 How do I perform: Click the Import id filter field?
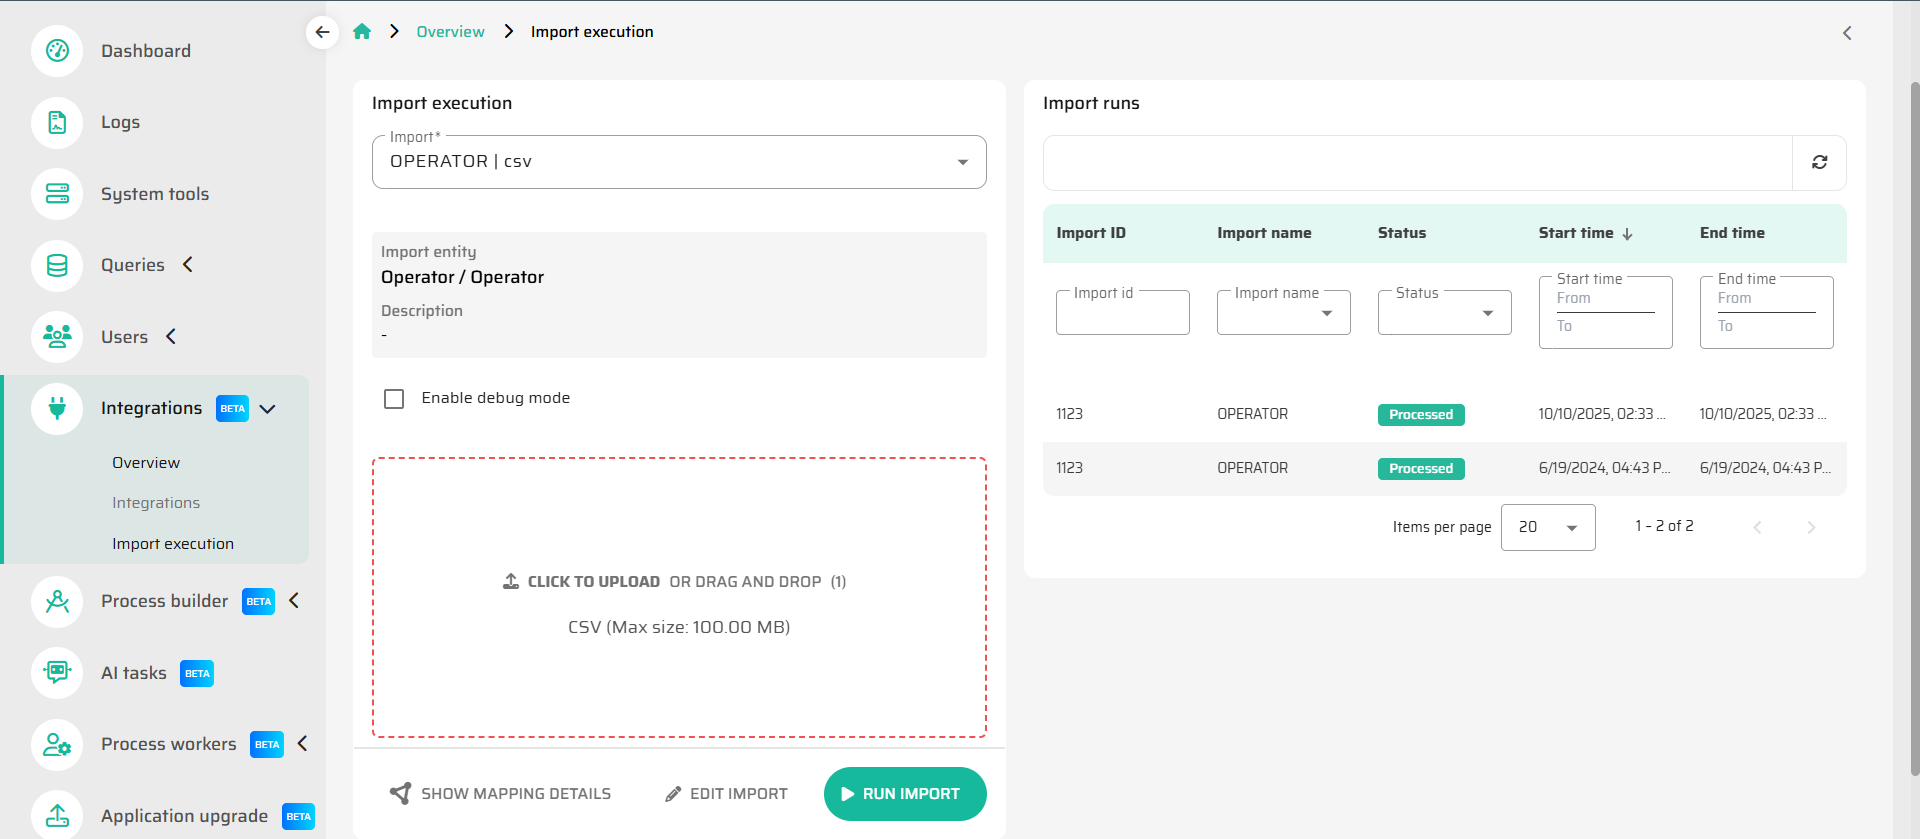click(x=1122, y=314)
